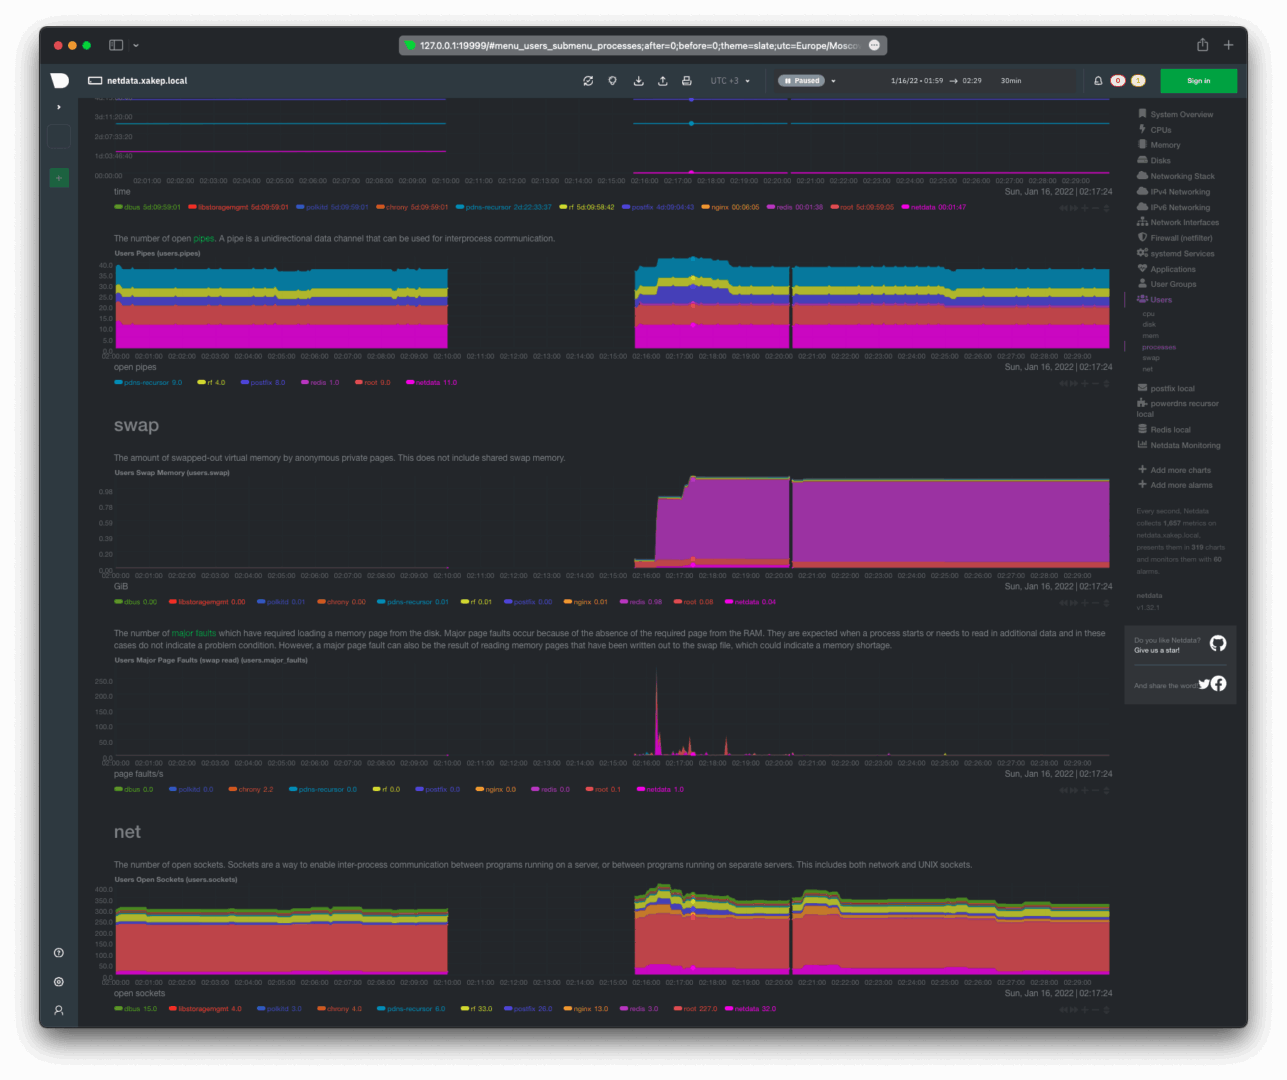Click the print dashboard icon
Image resolution: width=1287 pixels, height=1080 pixels.
(x=686, y=81)
